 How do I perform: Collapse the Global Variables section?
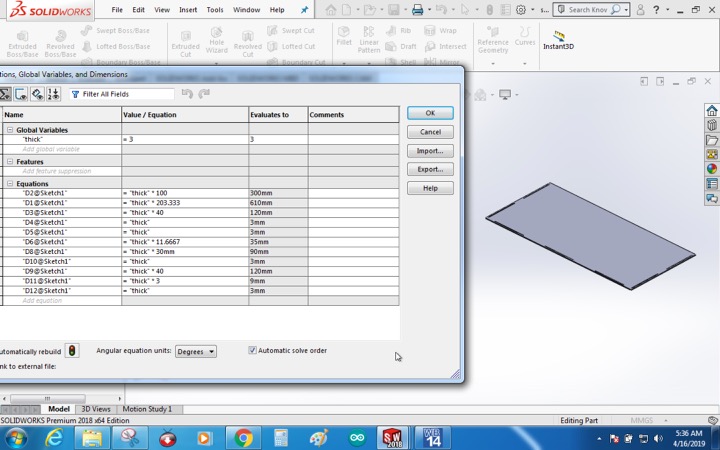(x=10, y=130)
